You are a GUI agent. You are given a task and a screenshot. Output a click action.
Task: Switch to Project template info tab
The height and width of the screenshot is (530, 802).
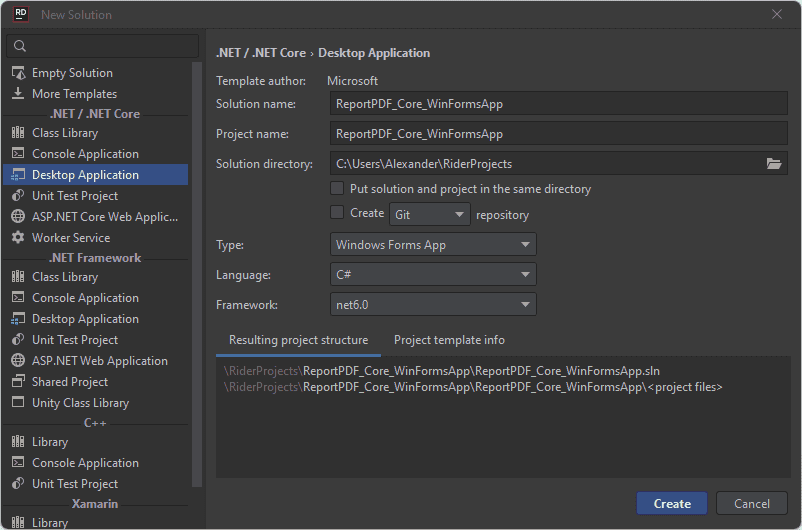449,340
